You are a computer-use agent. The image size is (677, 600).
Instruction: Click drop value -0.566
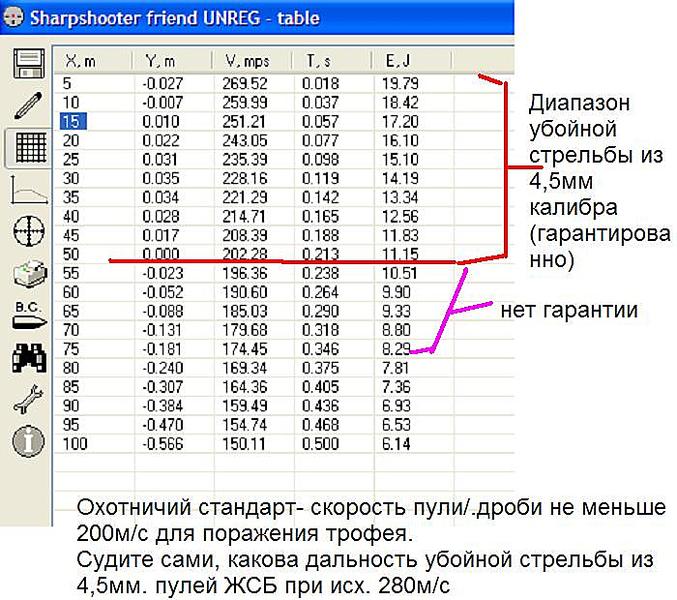(163, 444)
